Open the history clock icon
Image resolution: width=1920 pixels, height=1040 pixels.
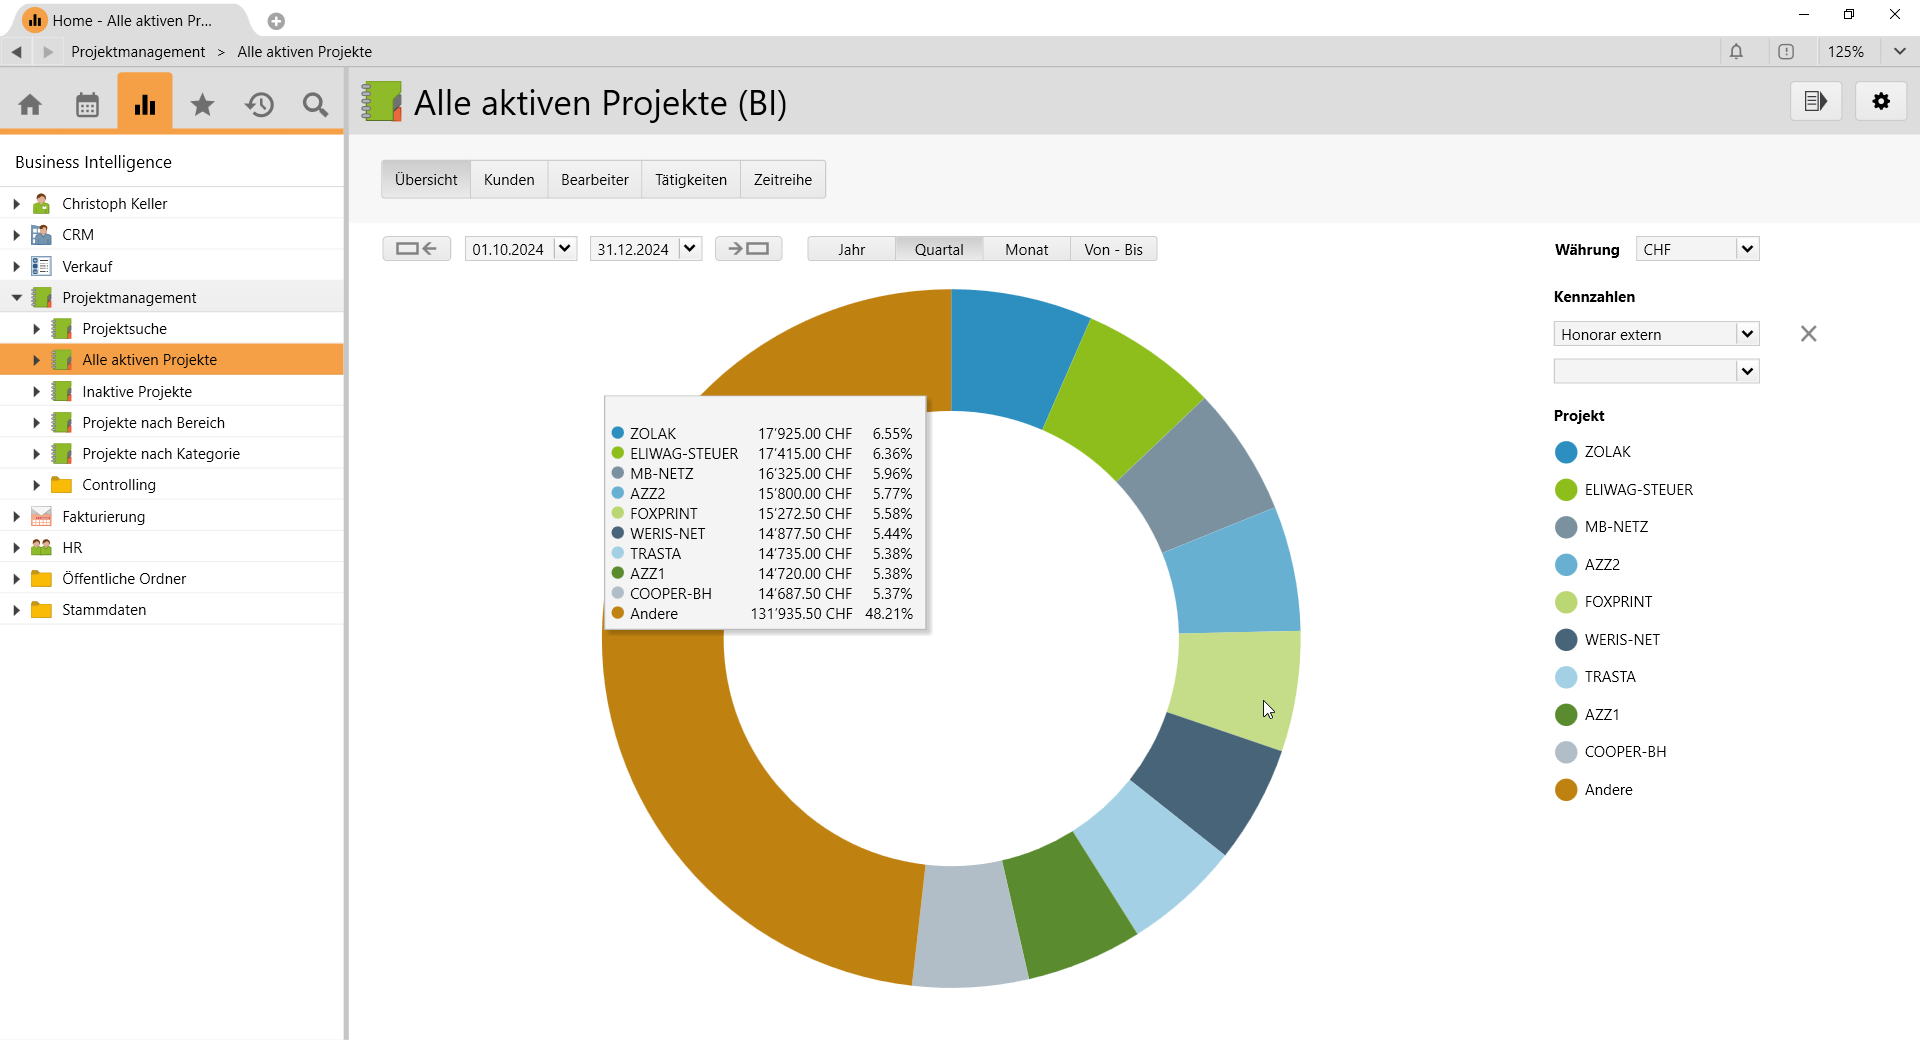(260, 104)
